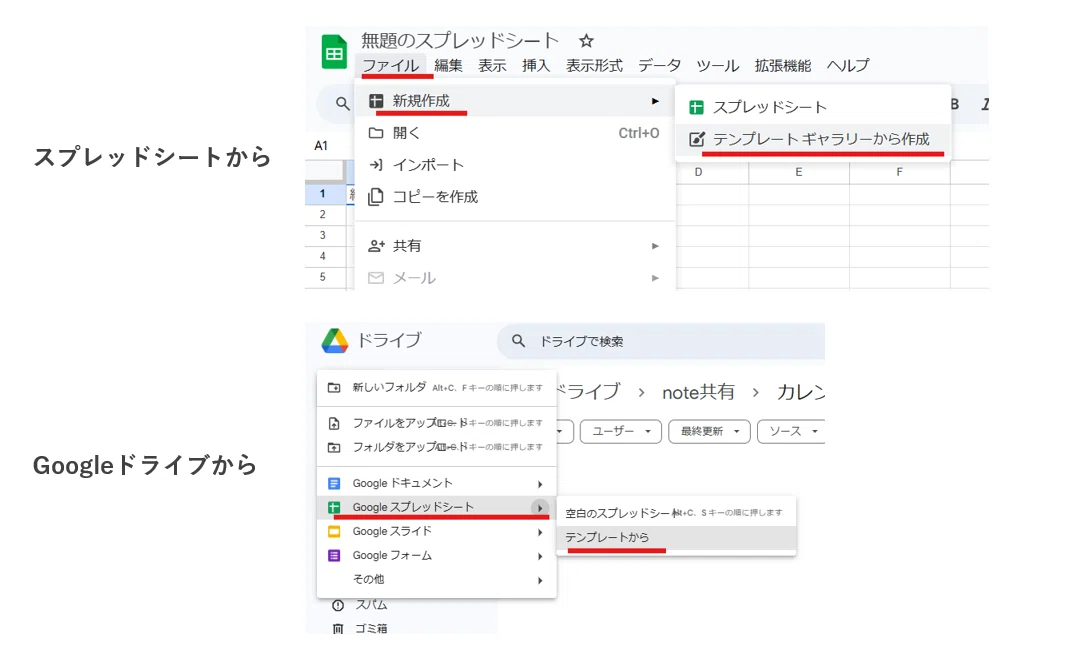The height and width of the screenshot is (653, 1091).
Task: Select column header F
Action: [x=900, y=172]
